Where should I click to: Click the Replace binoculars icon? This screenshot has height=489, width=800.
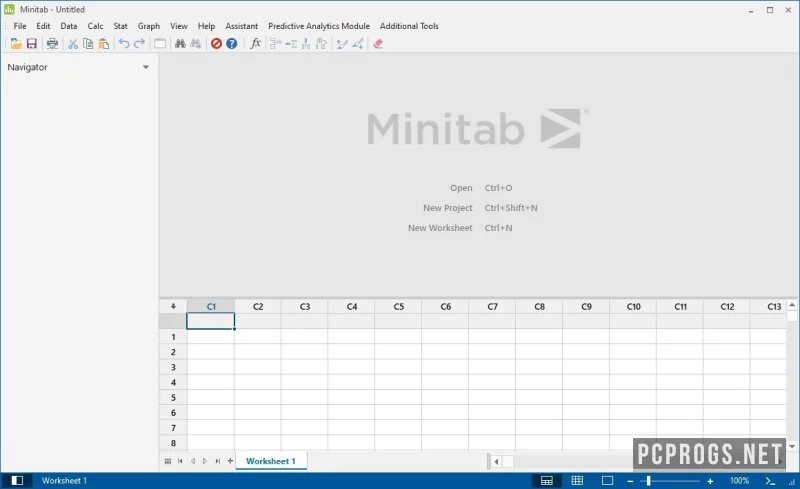pos(195,44)
